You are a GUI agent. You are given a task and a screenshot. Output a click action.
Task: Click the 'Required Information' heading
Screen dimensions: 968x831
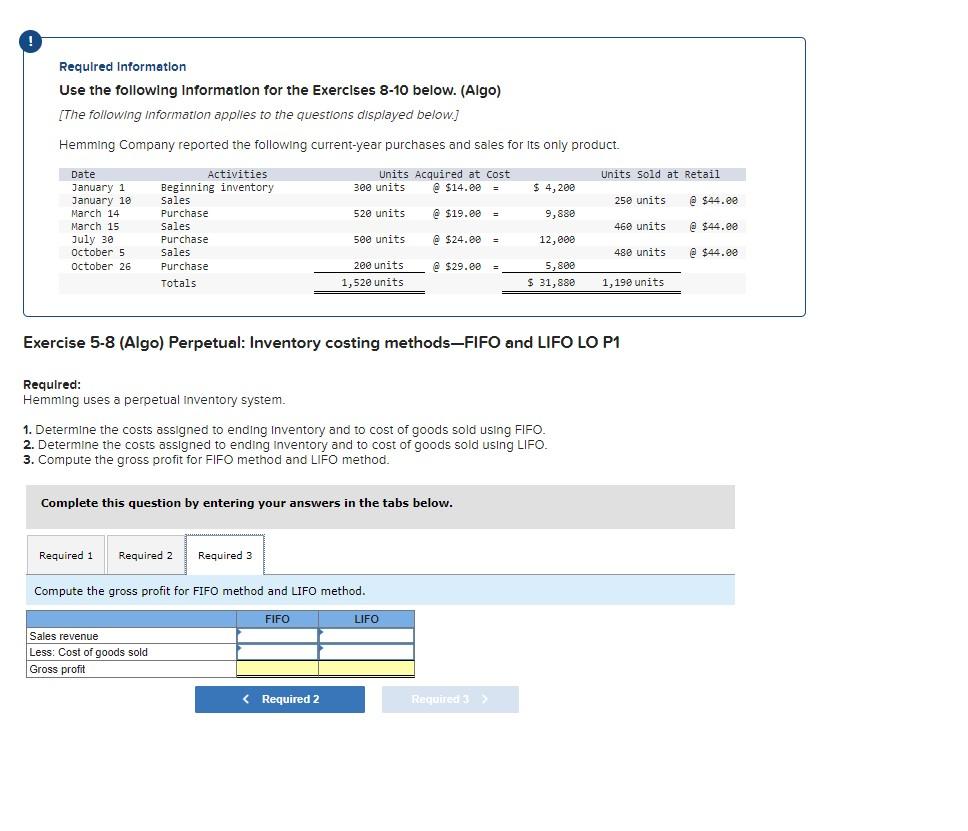122,67
